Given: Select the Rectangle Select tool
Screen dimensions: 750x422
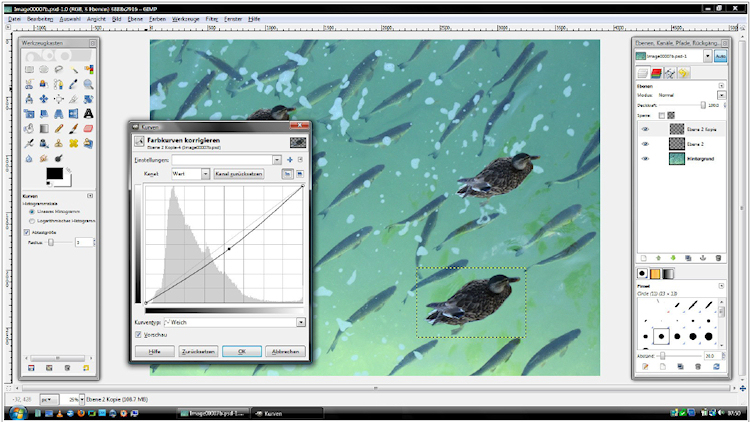Looking at the screenshot, I should coord(29,69).
